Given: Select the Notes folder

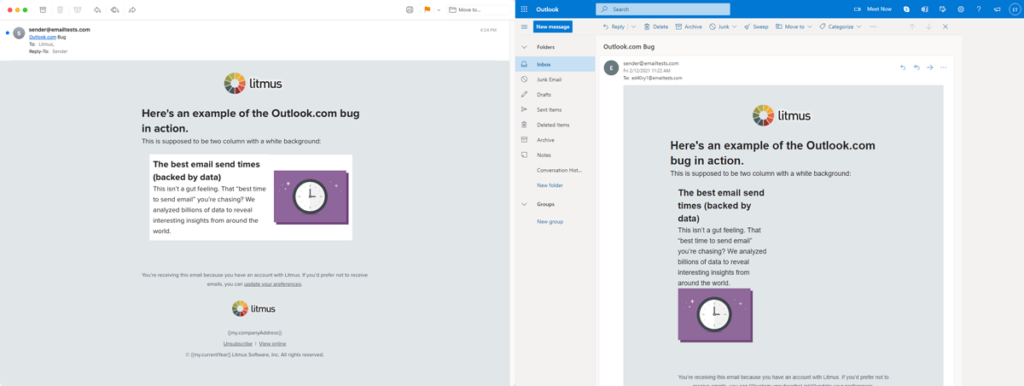Looking at the screenshot, I should (x=555, y=155).
